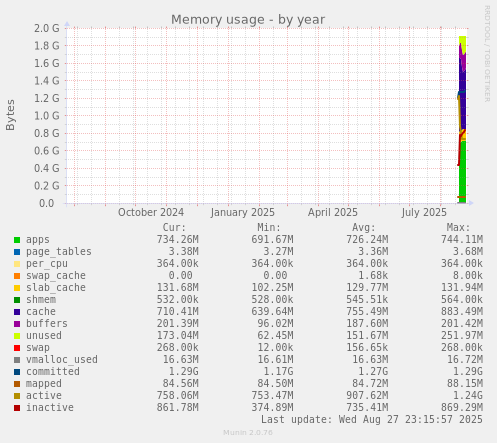Click the 'swap_cache' legend label
This screenshot has height=443, width=497.
click(x=56, y=276)
